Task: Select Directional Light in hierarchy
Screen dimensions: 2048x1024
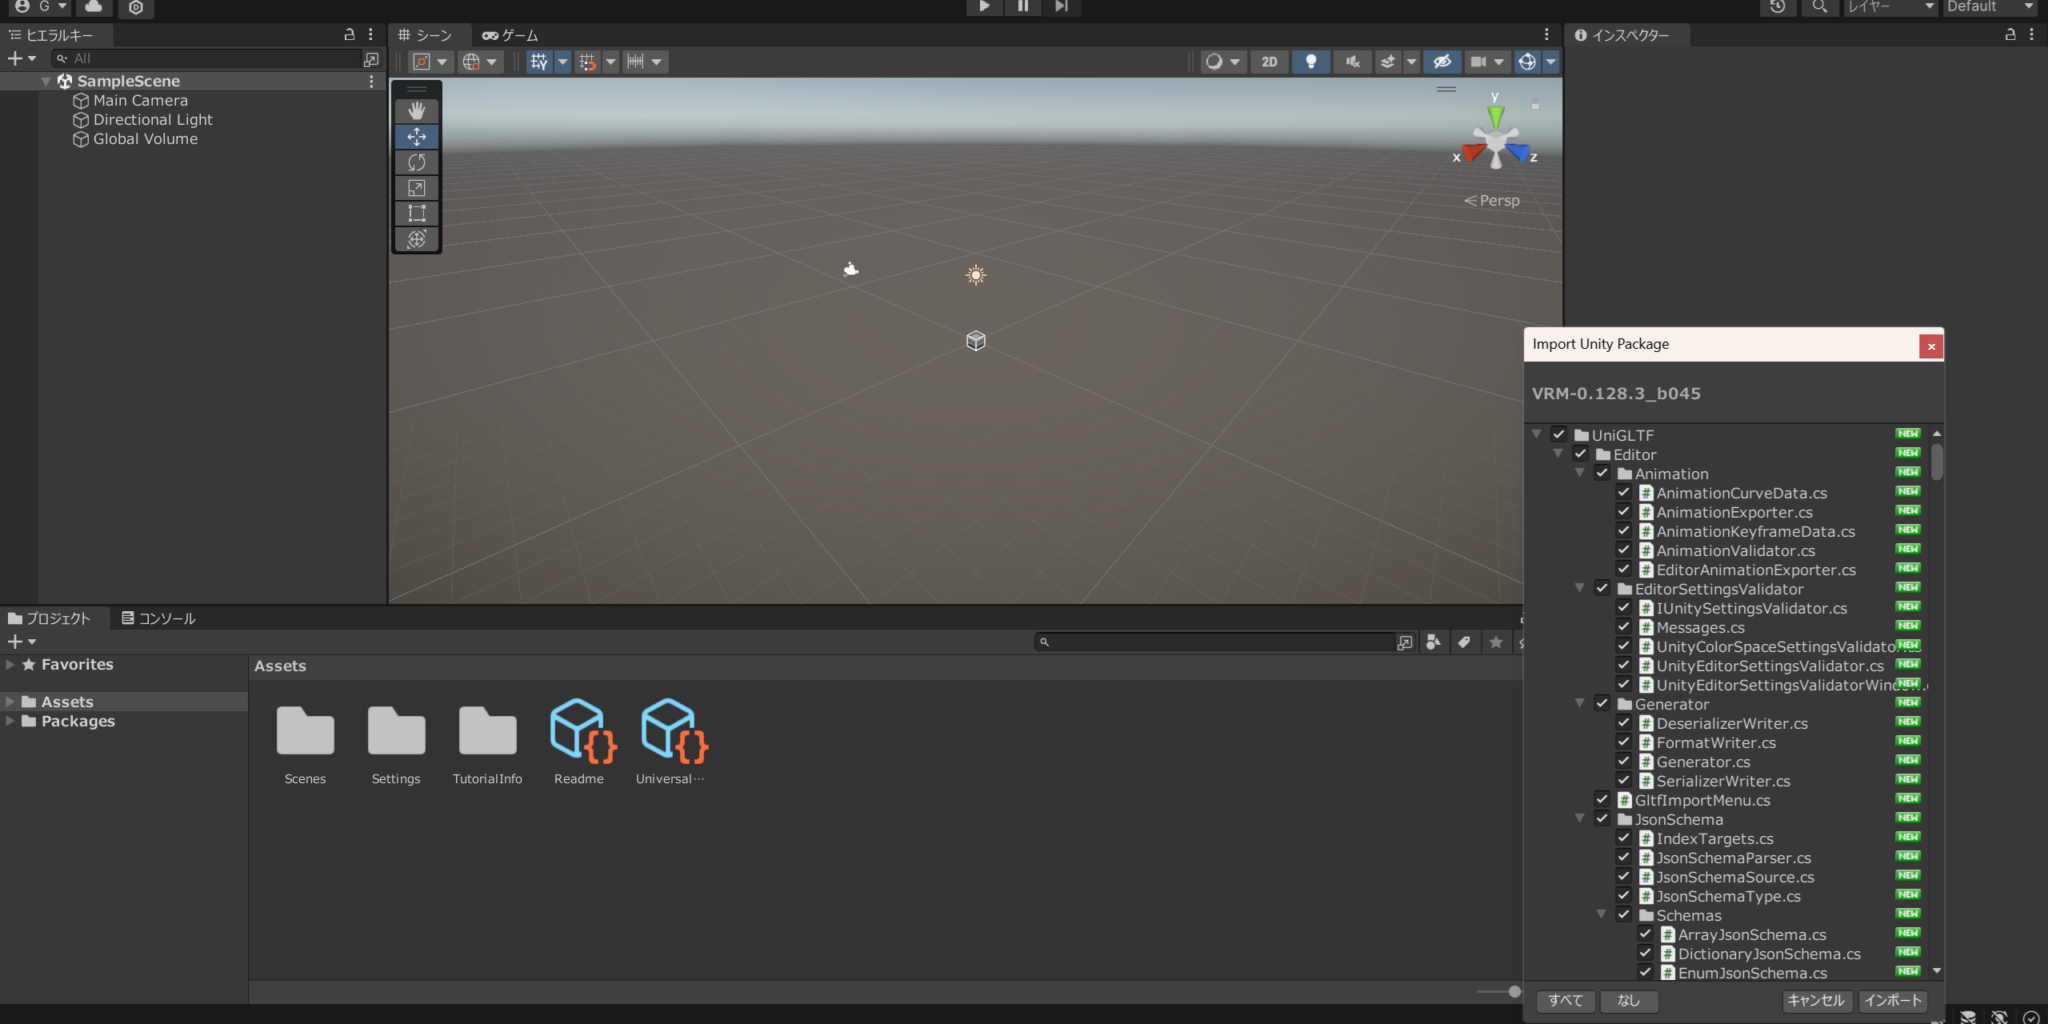Action: [x=153, y=119]
